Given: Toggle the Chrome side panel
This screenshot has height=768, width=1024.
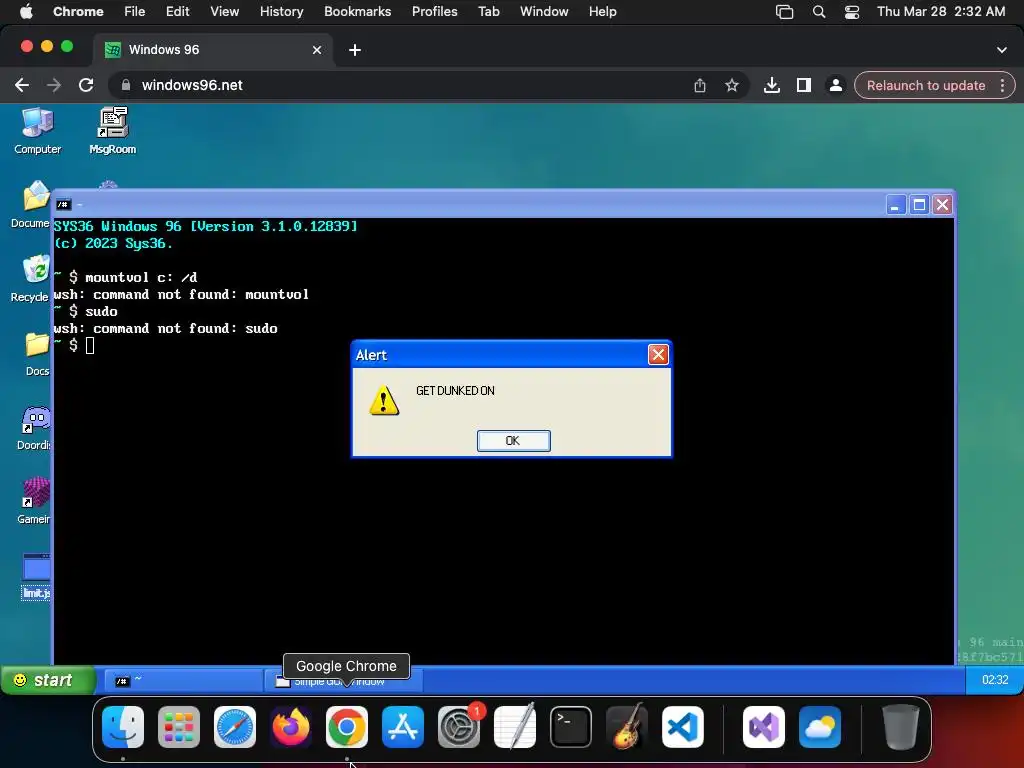Looking at the screenshot, I should (804, 85).
